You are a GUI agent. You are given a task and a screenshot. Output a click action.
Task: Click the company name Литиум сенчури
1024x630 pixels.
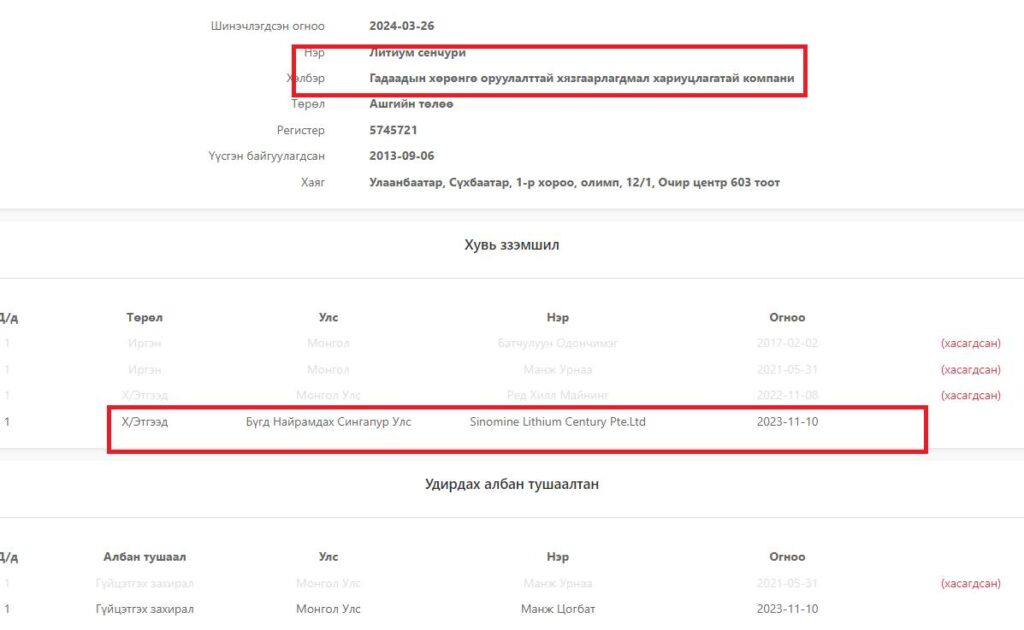coord(417,52)
